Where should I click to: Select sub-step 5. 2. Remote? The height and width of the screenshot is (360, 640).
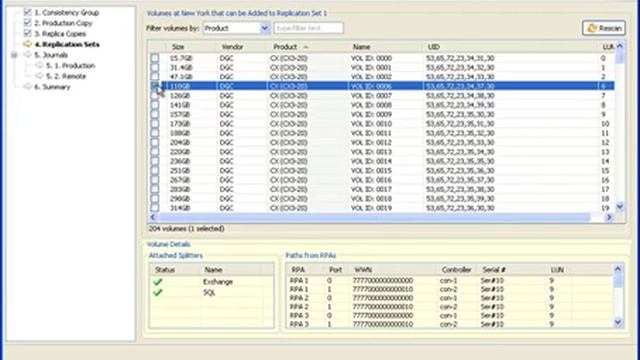point(66,76)
